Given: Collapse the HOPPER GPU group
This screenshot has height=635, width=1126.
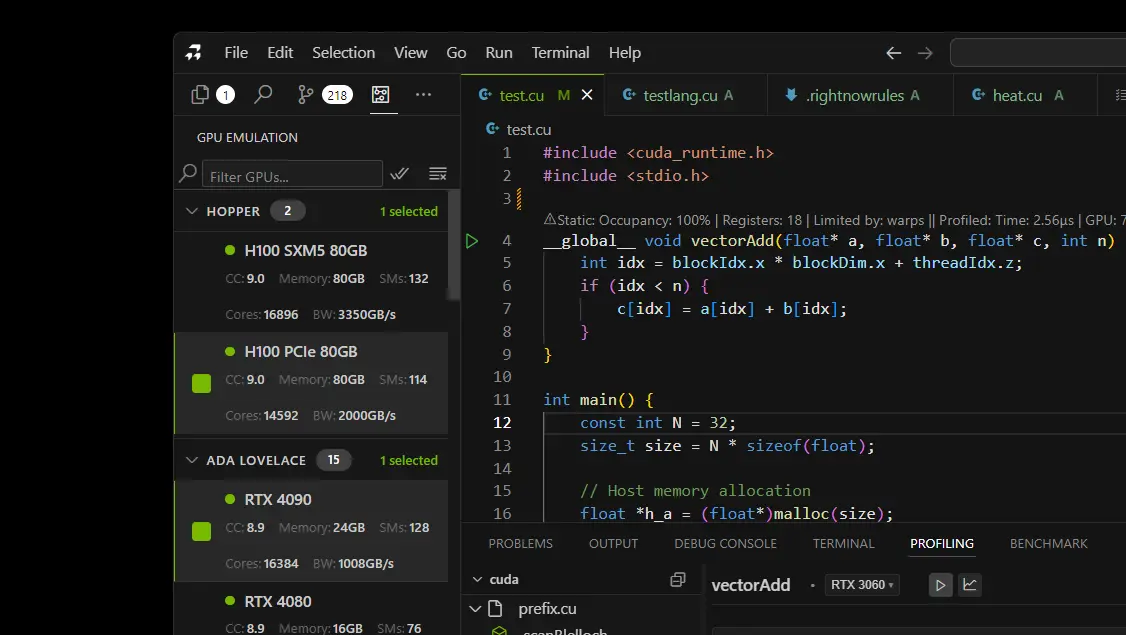Looking at the screenshot, I should click(x=192, y=211).
